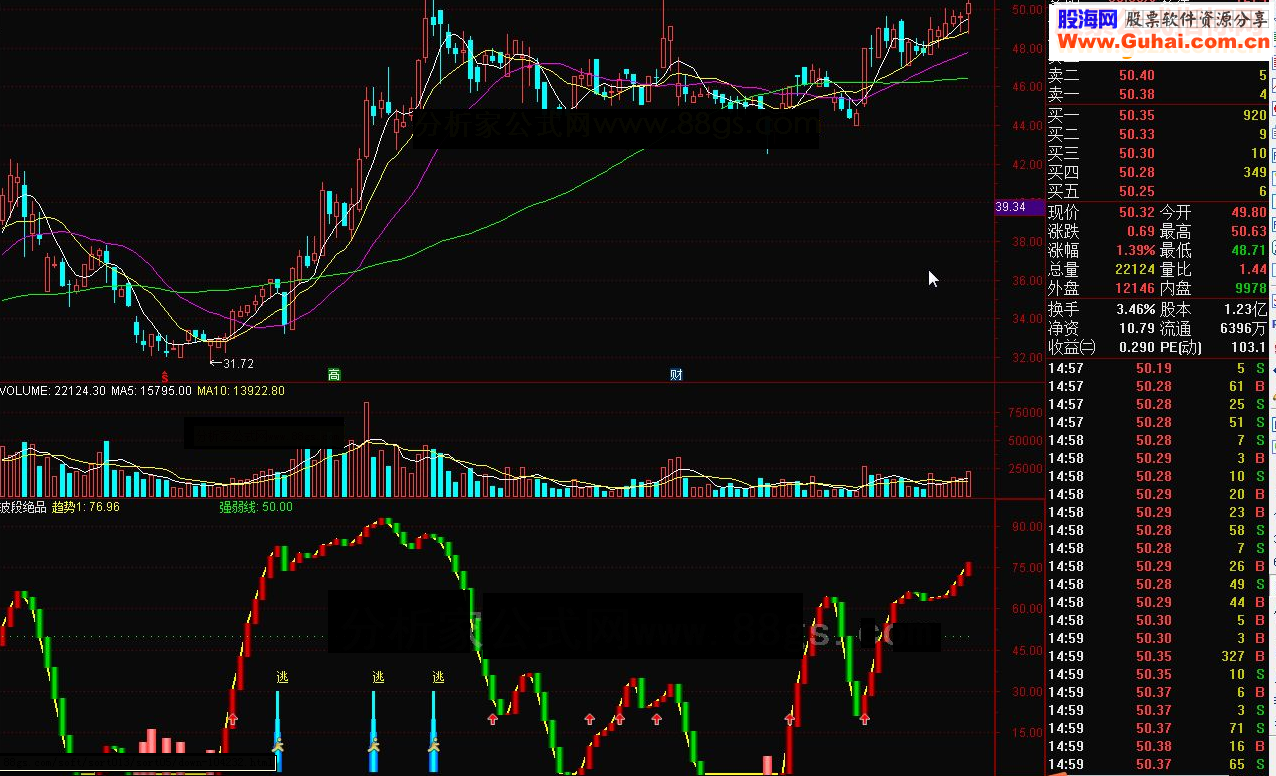Select the 买一 50.35 bid row
Viewport: 1276px width, 776px height.
(x=1157, y=115)
